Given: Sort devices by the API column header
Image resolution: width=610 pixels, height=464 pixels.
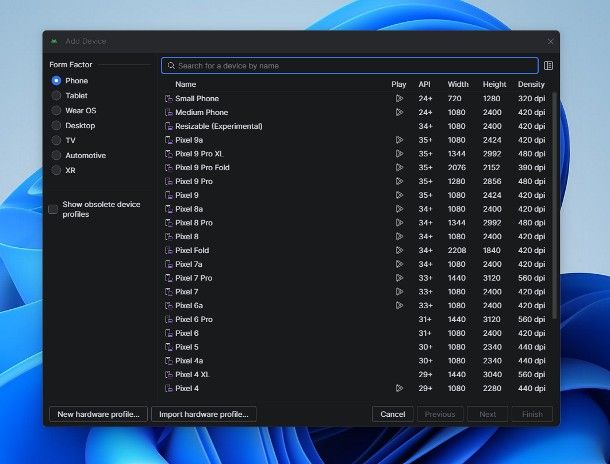Looking at the screenshot, I should (424, 84).
